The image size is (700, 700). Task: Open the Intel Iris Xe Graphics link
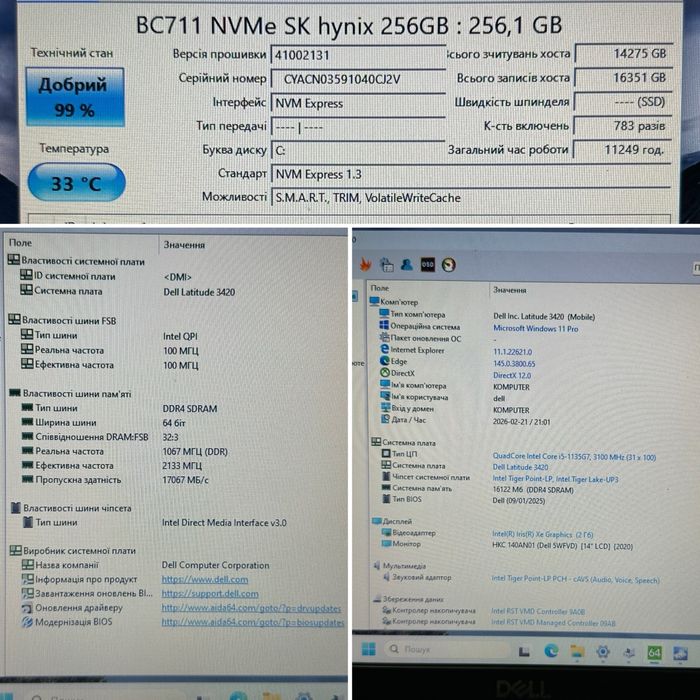(542, 534)
